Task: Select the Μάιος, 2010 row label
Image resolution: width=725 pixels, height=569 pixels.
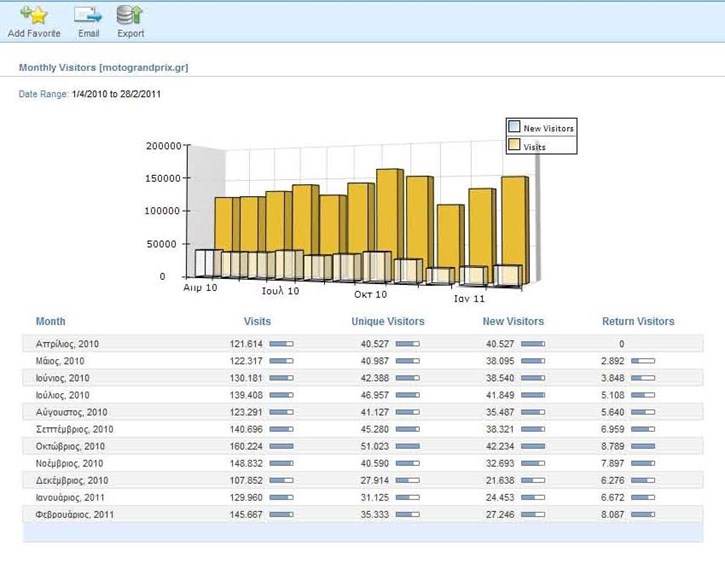Action: click(60, 361)
